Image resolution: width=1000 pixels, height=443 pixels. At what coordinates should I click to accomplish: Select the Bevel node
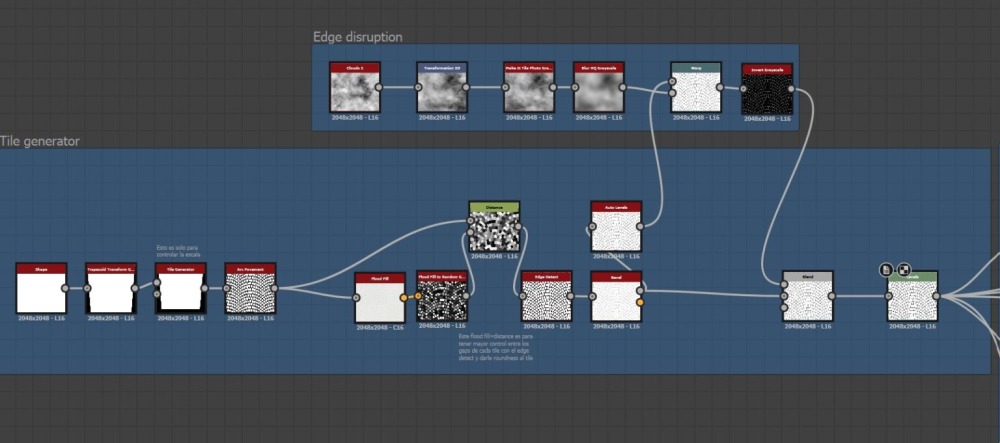[x=616, y=296]
